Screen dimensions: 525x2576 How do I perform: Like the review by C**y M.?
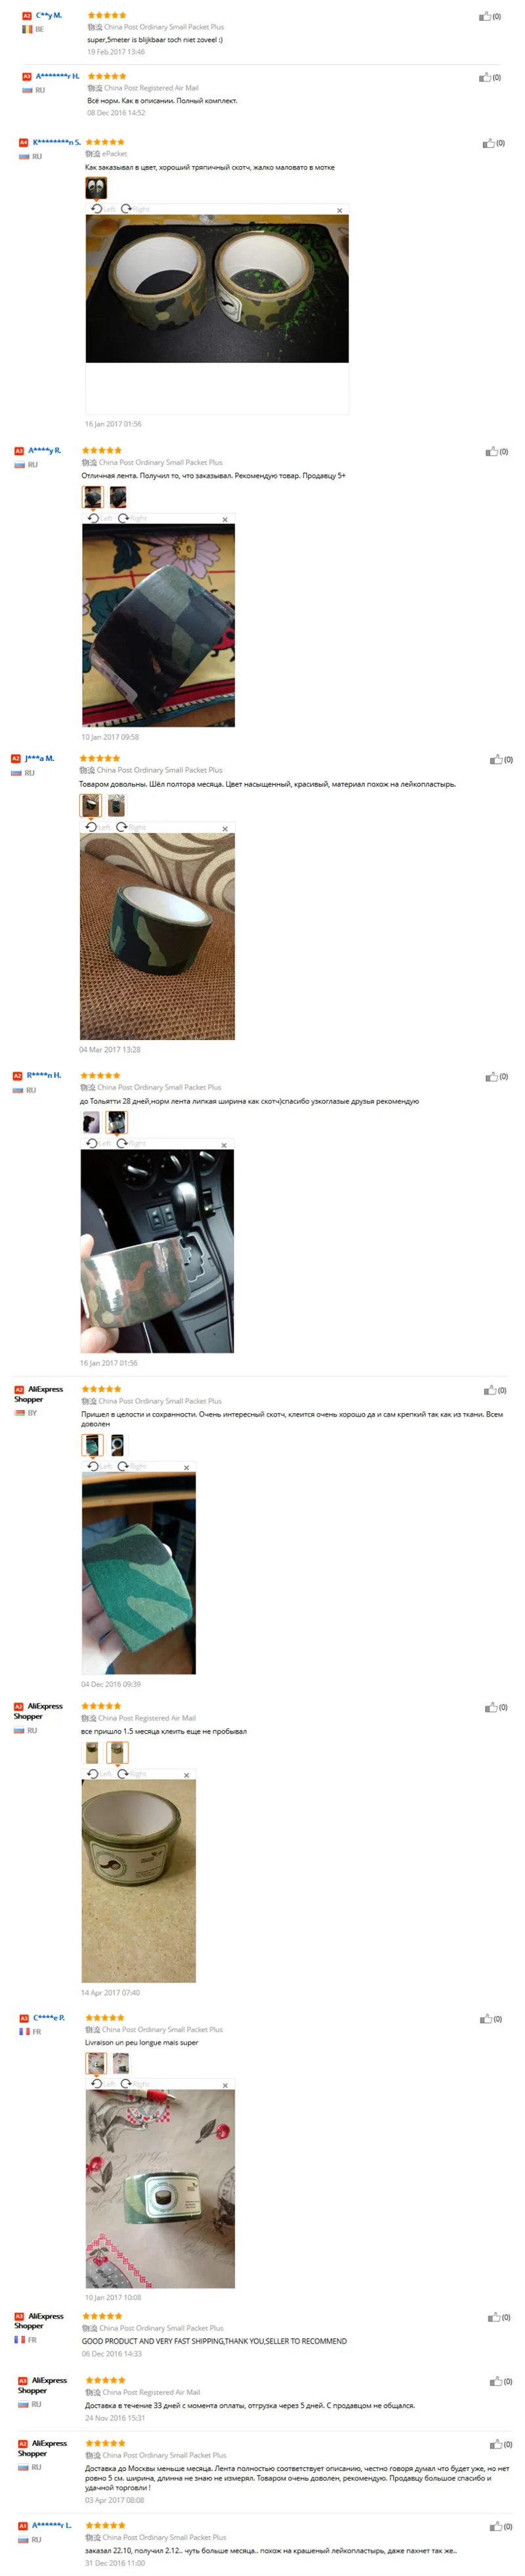pos(484,16)
